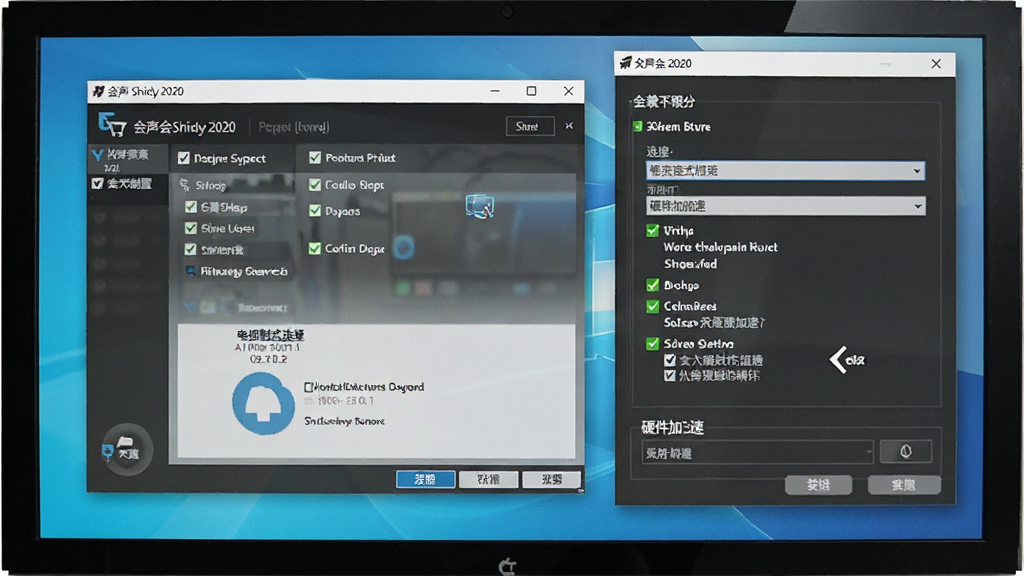Screen dimensions: 1024x576
Task: Toggle the Cotiin Dapt checkbox
Action: pyautogui.click(x=315, y=248)
